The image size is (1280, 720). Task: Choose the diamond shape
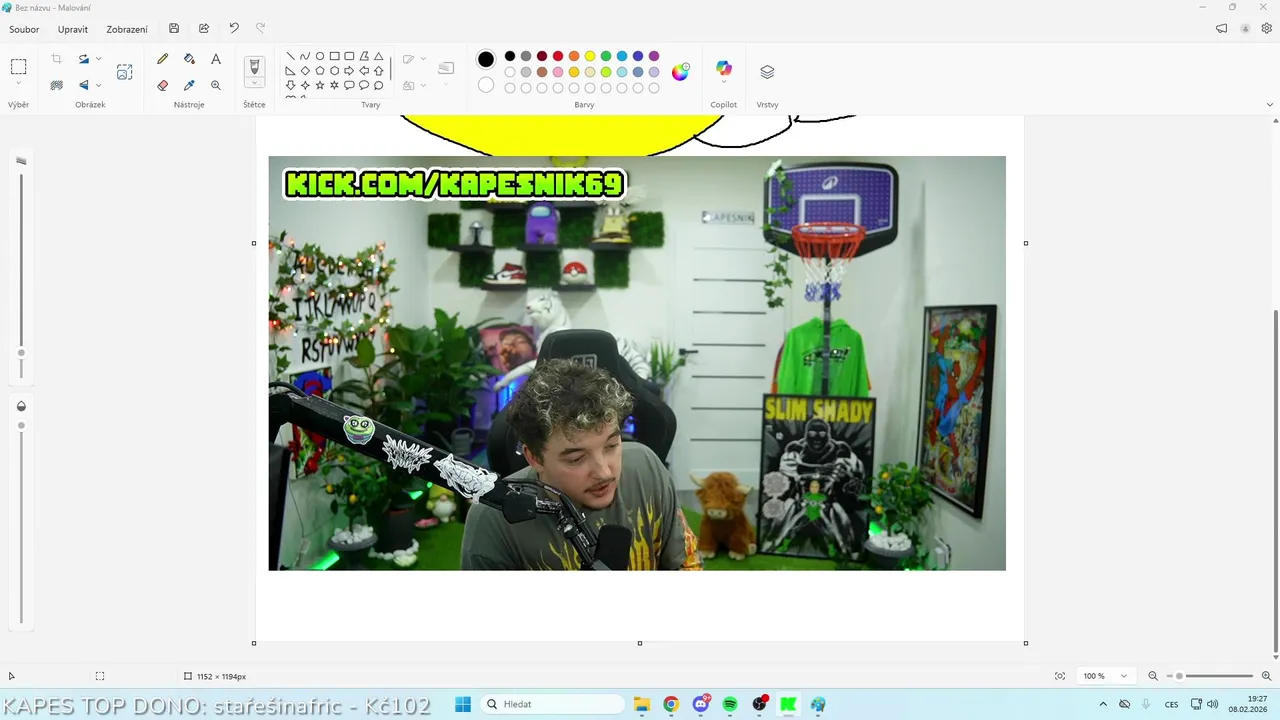(x=305, y=71)
